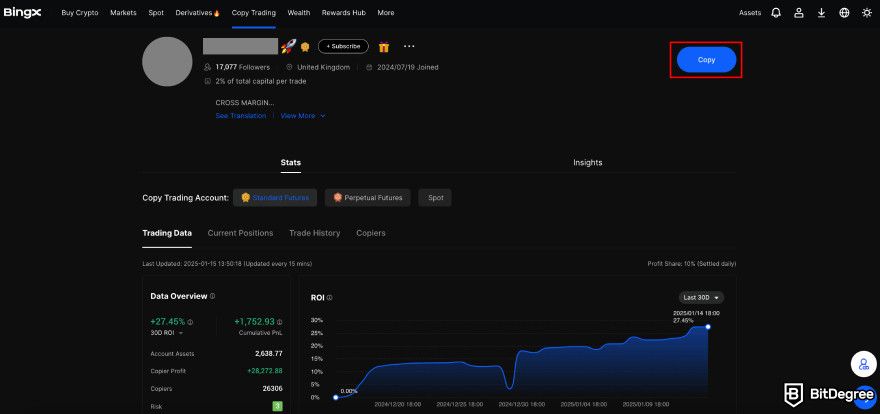Screen dimensions: 880x414
Task: Open More menu in navigation
Action: point(386,12)
